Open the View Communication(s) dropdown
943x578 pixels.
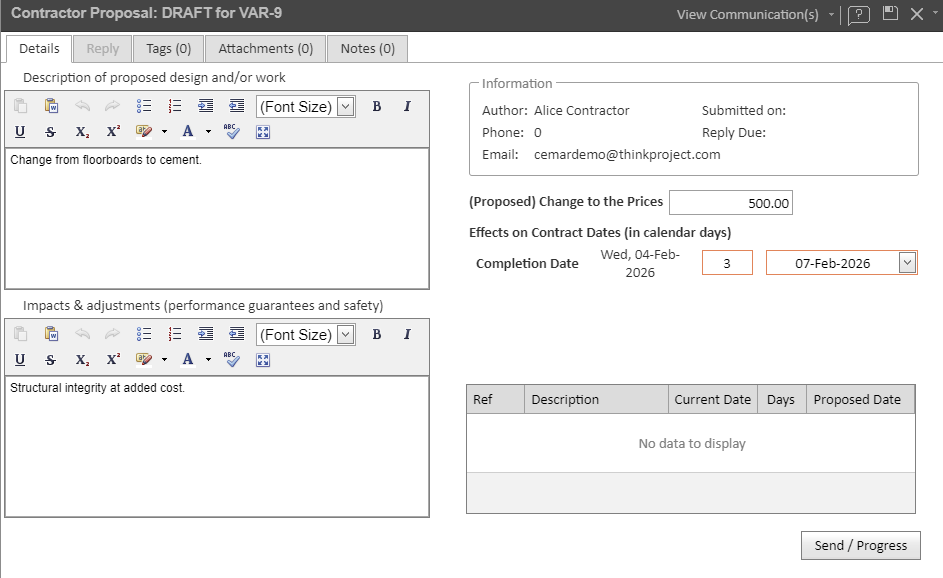point(755,15)
